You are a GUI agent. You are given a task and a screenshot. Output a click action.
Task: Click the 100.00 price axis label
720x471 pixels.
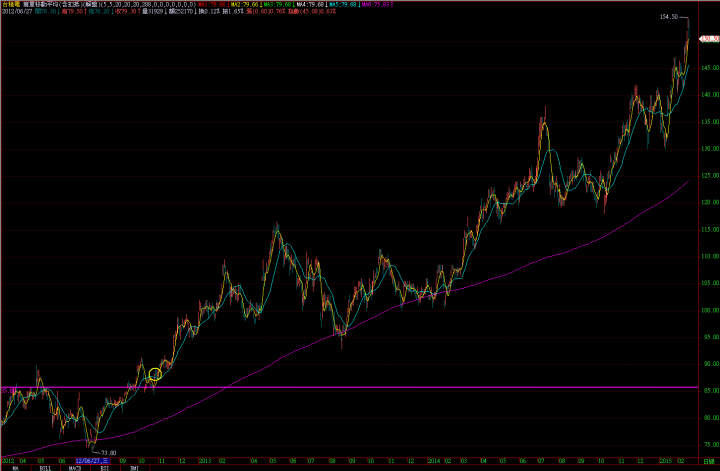(710, 310)
